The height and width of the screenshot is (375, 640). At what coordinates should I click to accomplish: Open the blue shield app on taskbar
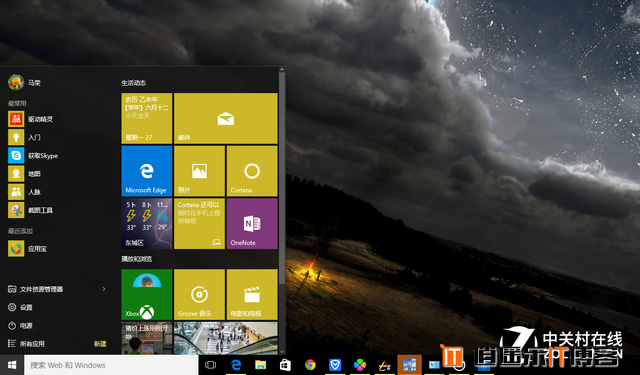pos(335,365)
